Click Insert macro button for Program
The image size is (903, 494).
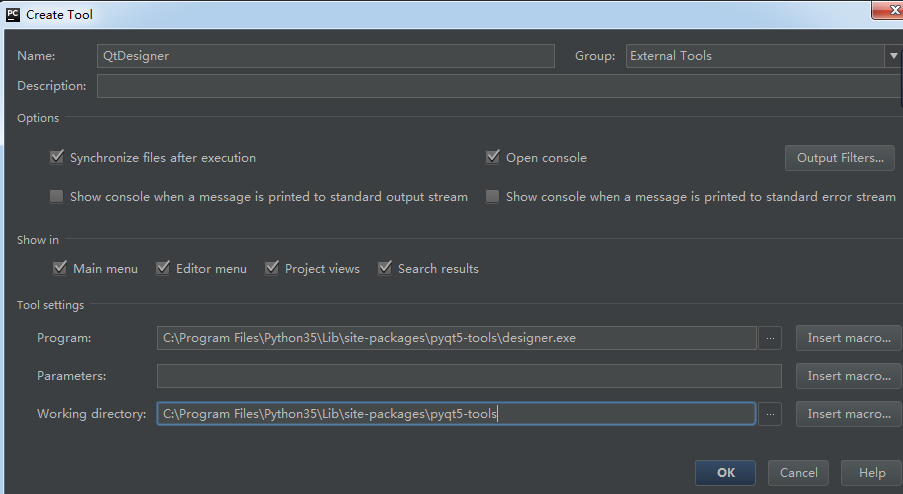click(x=849, y=338)
